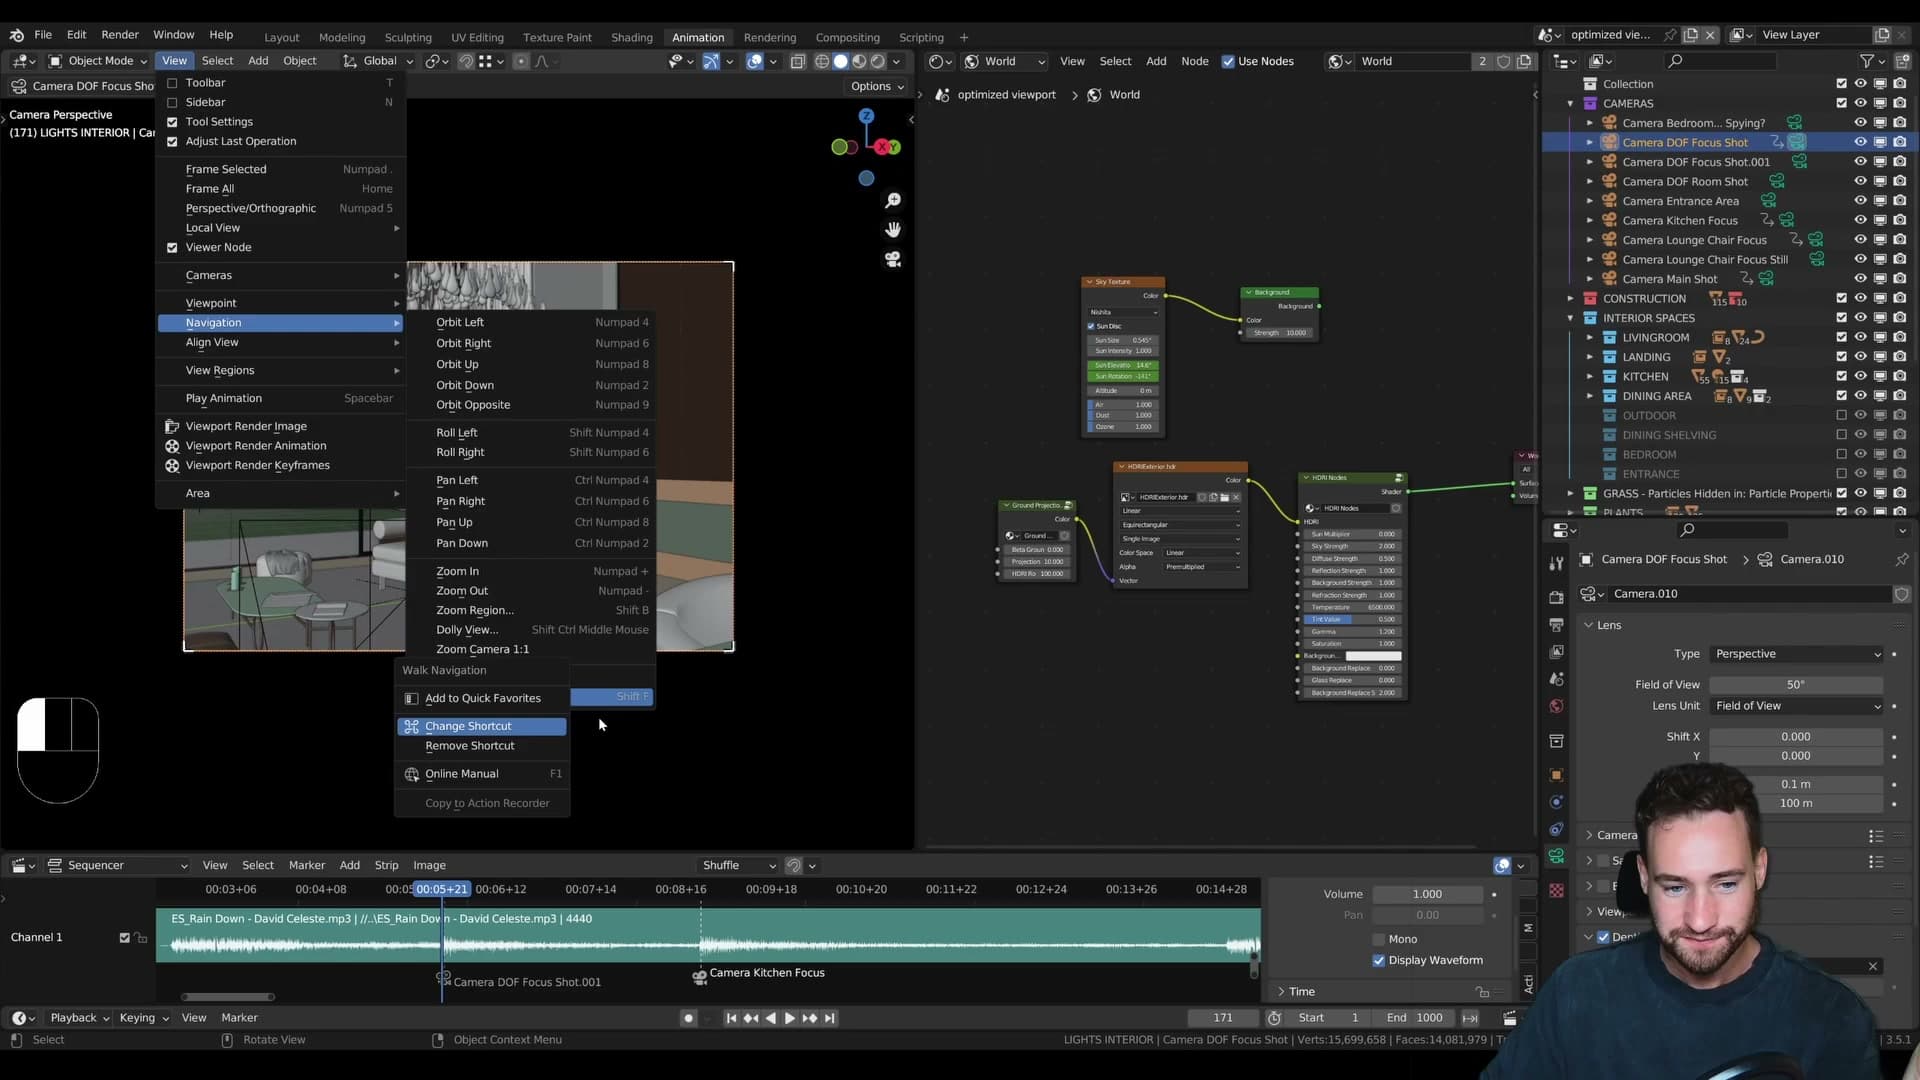Image resolution: width=1920 pixels, height=1080 pixels.
Task: Toggle the auto keying record button
Action: click(688, 1018)
